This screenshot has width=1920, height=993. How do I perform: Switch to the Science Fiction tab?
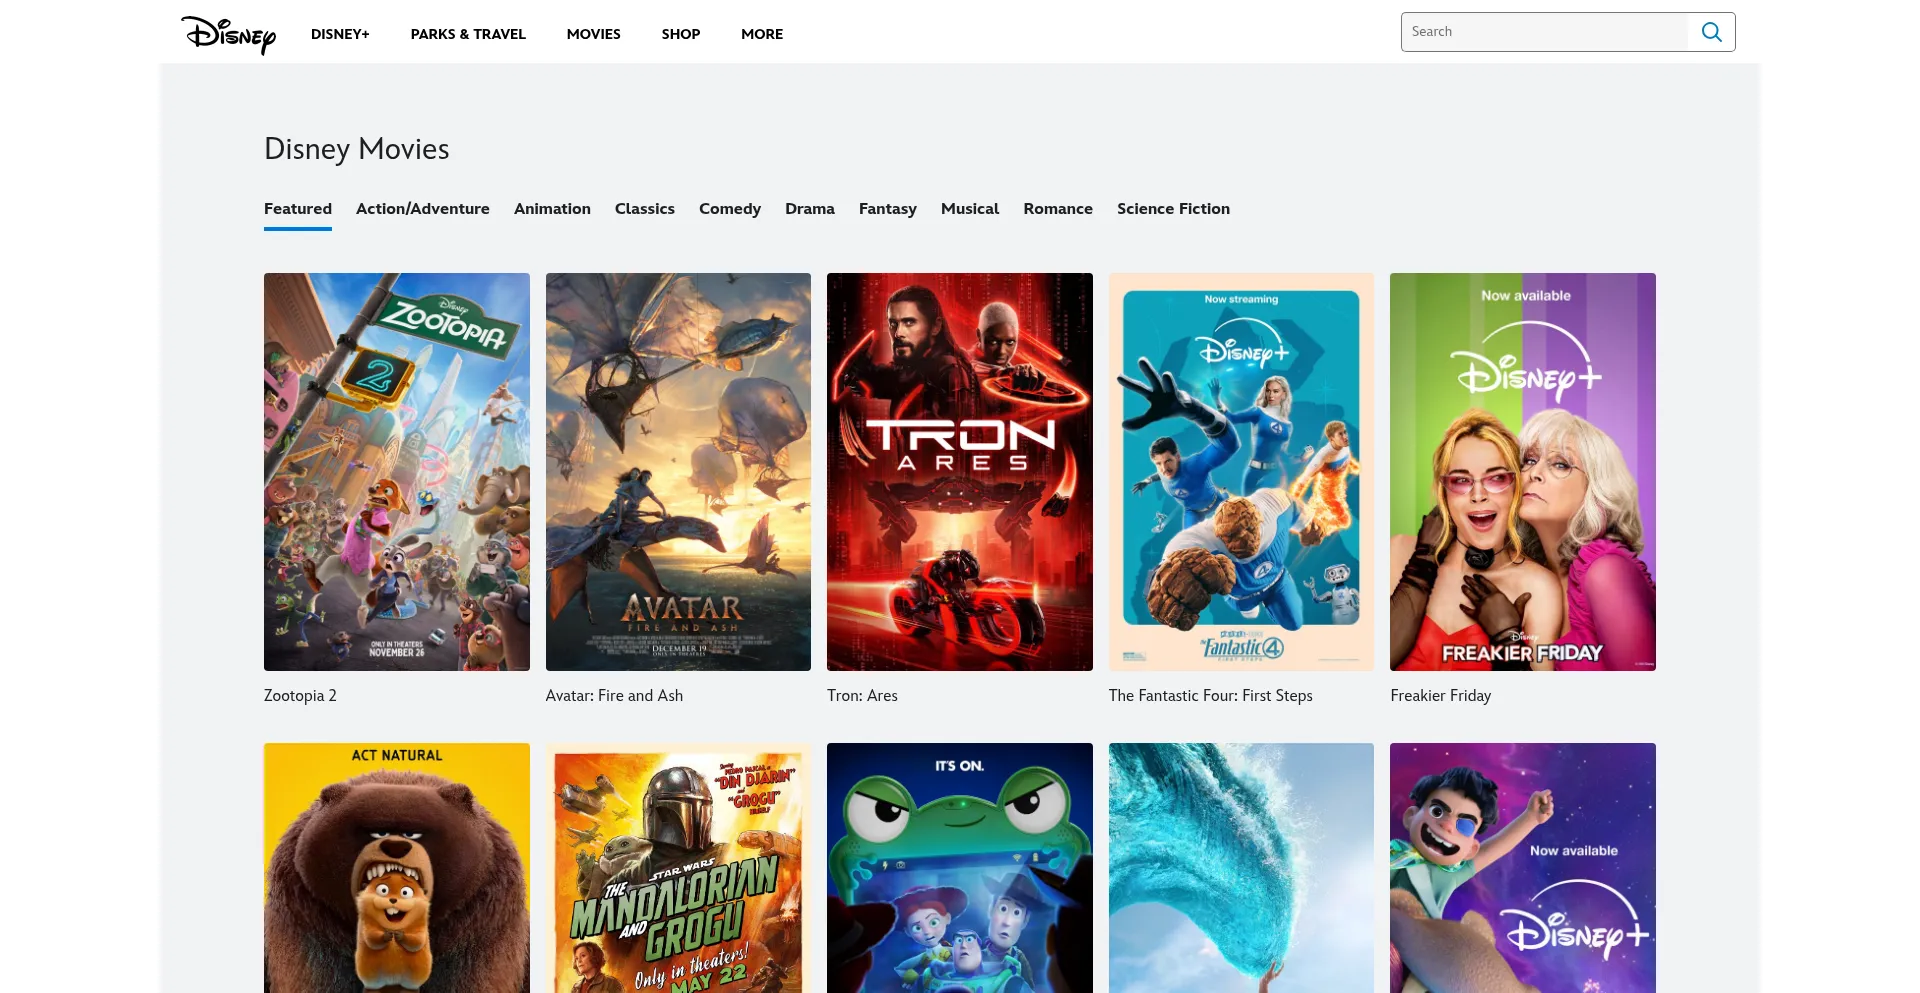click(x=1173, y=209)
